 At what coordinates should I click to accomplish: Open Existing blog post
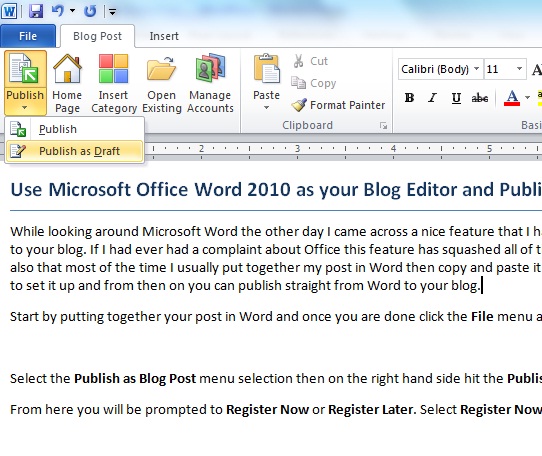[x=161, y=83]
